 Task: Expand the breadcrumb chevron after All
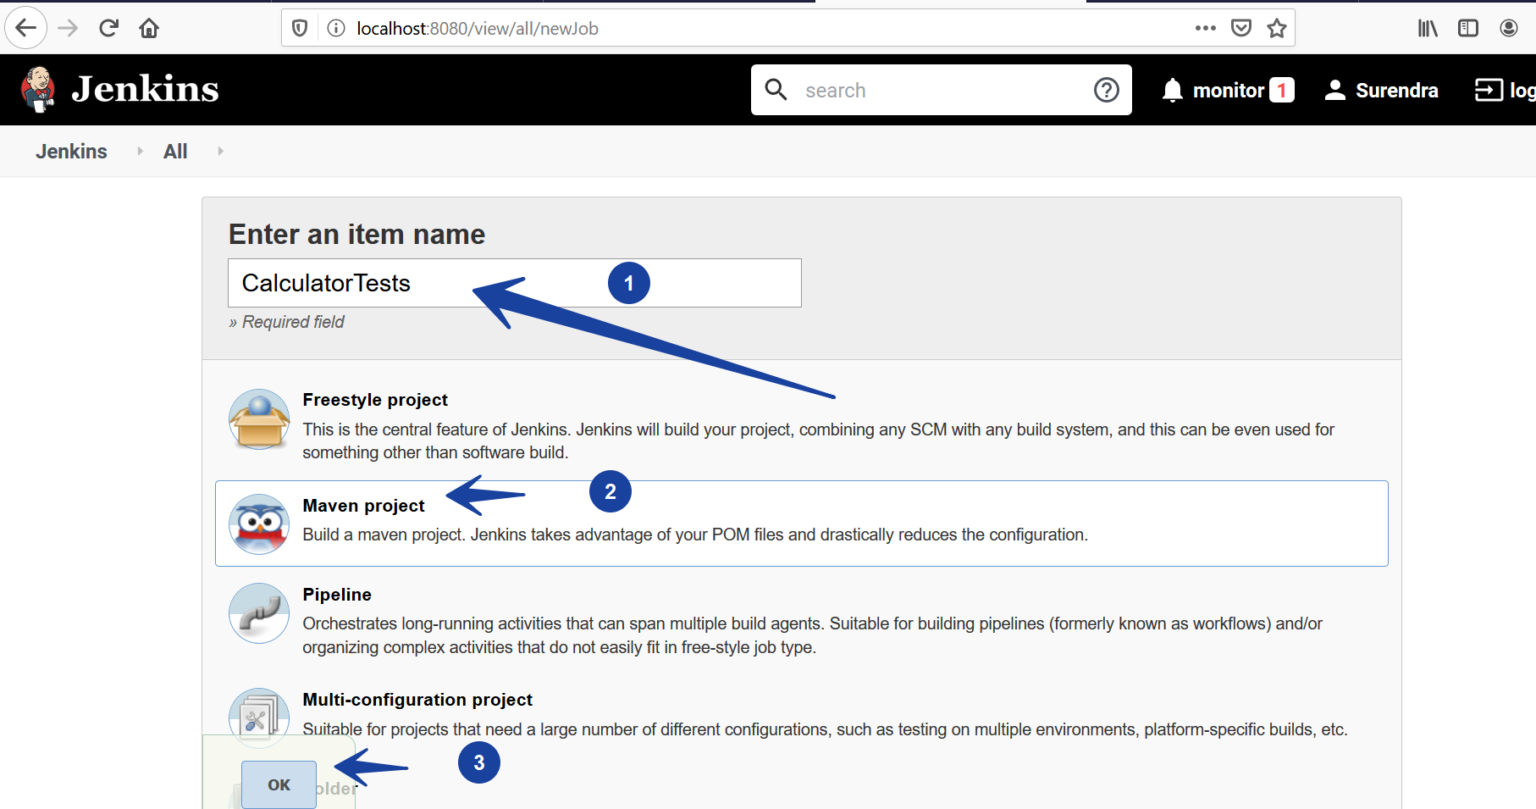(219, 151)
